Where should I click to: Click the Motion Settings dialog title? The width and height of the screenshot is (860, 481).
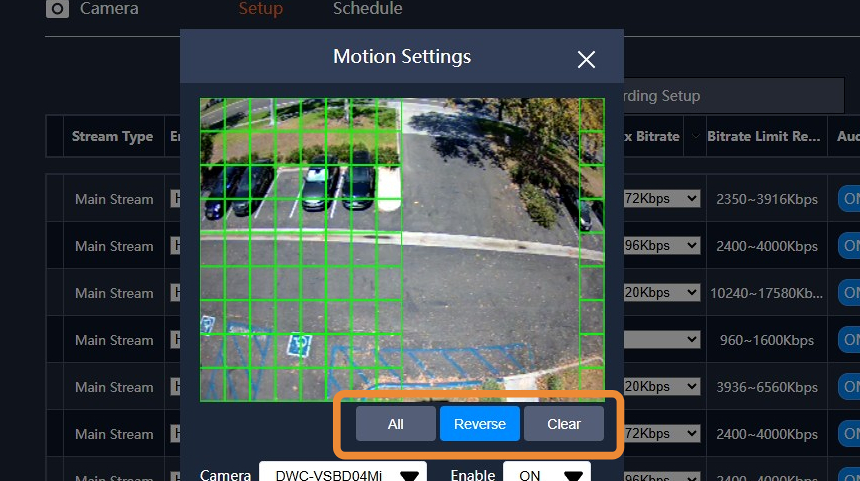pyautogui.click(x=402, y=56)
